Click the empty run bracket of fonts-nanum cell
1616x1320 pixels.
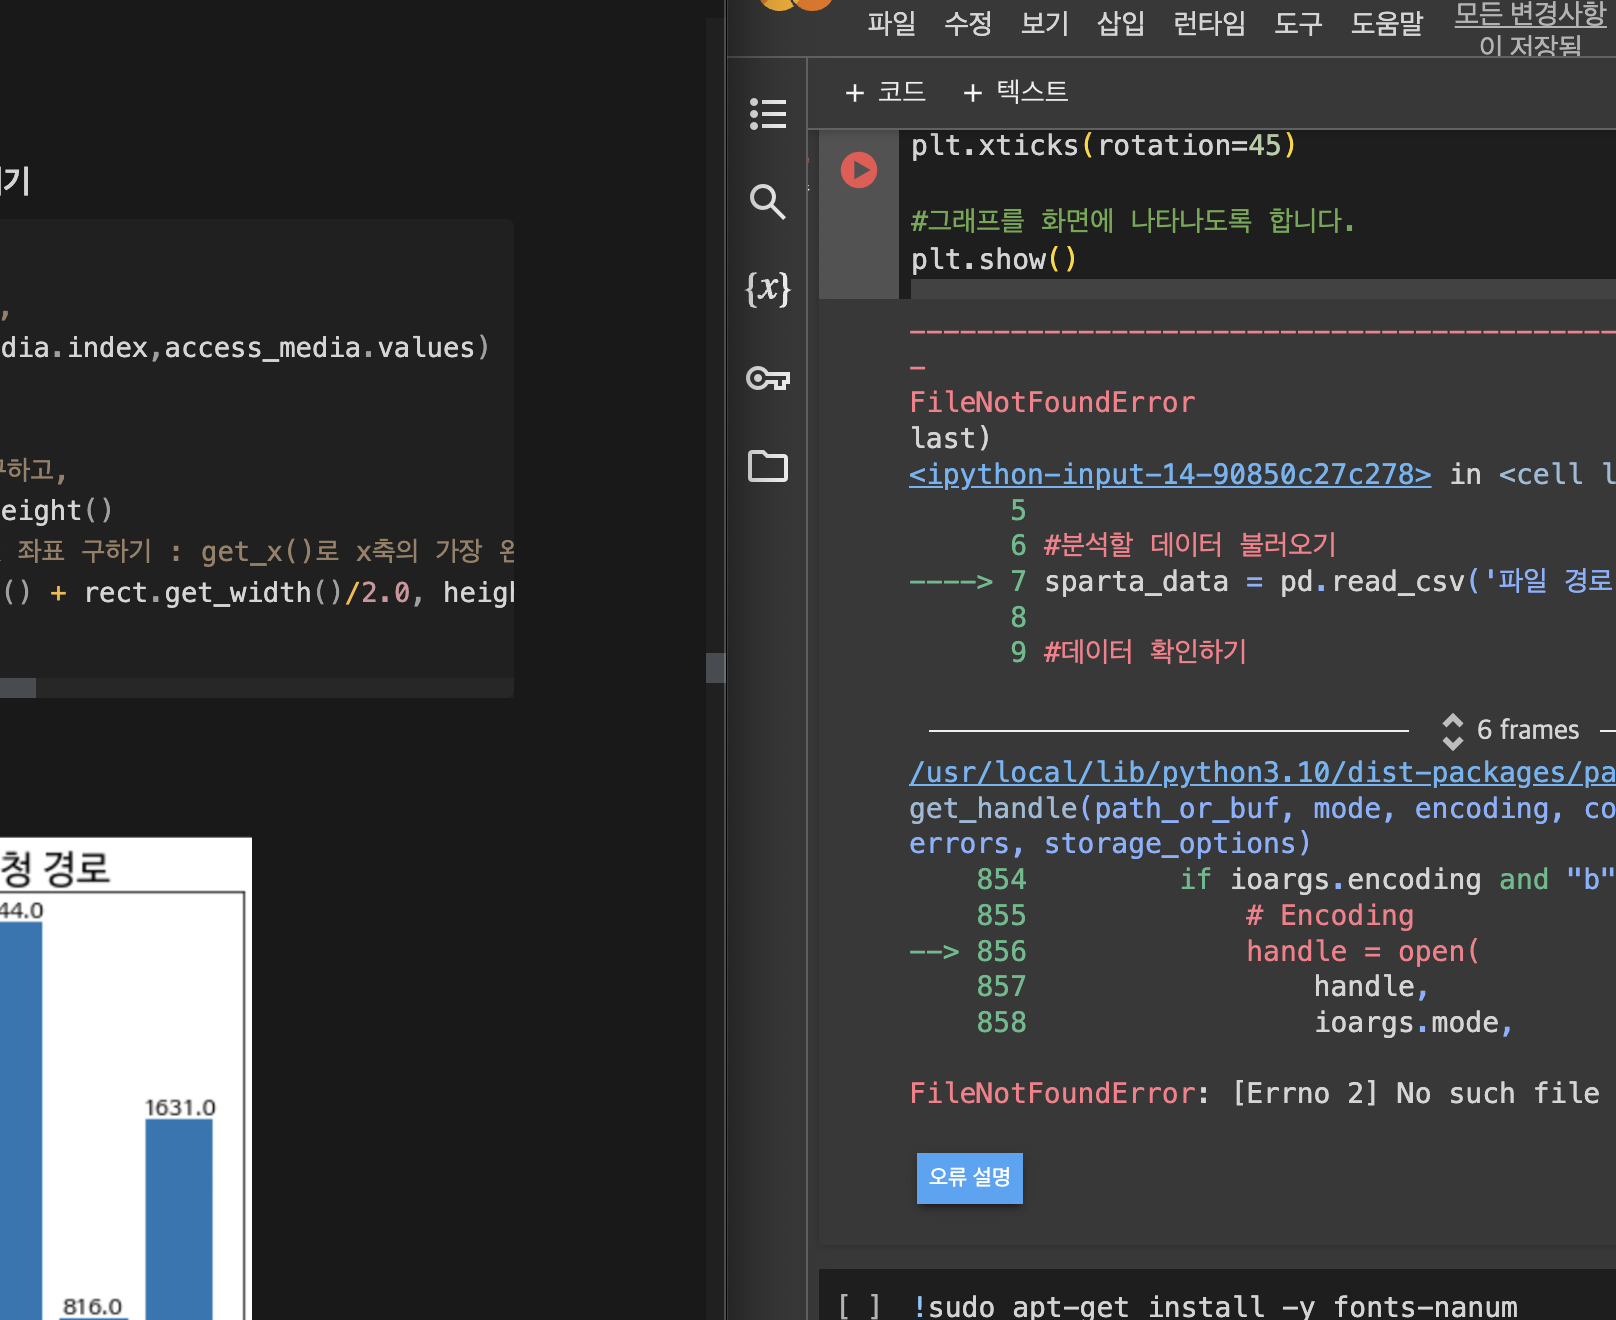(859, 1306)
